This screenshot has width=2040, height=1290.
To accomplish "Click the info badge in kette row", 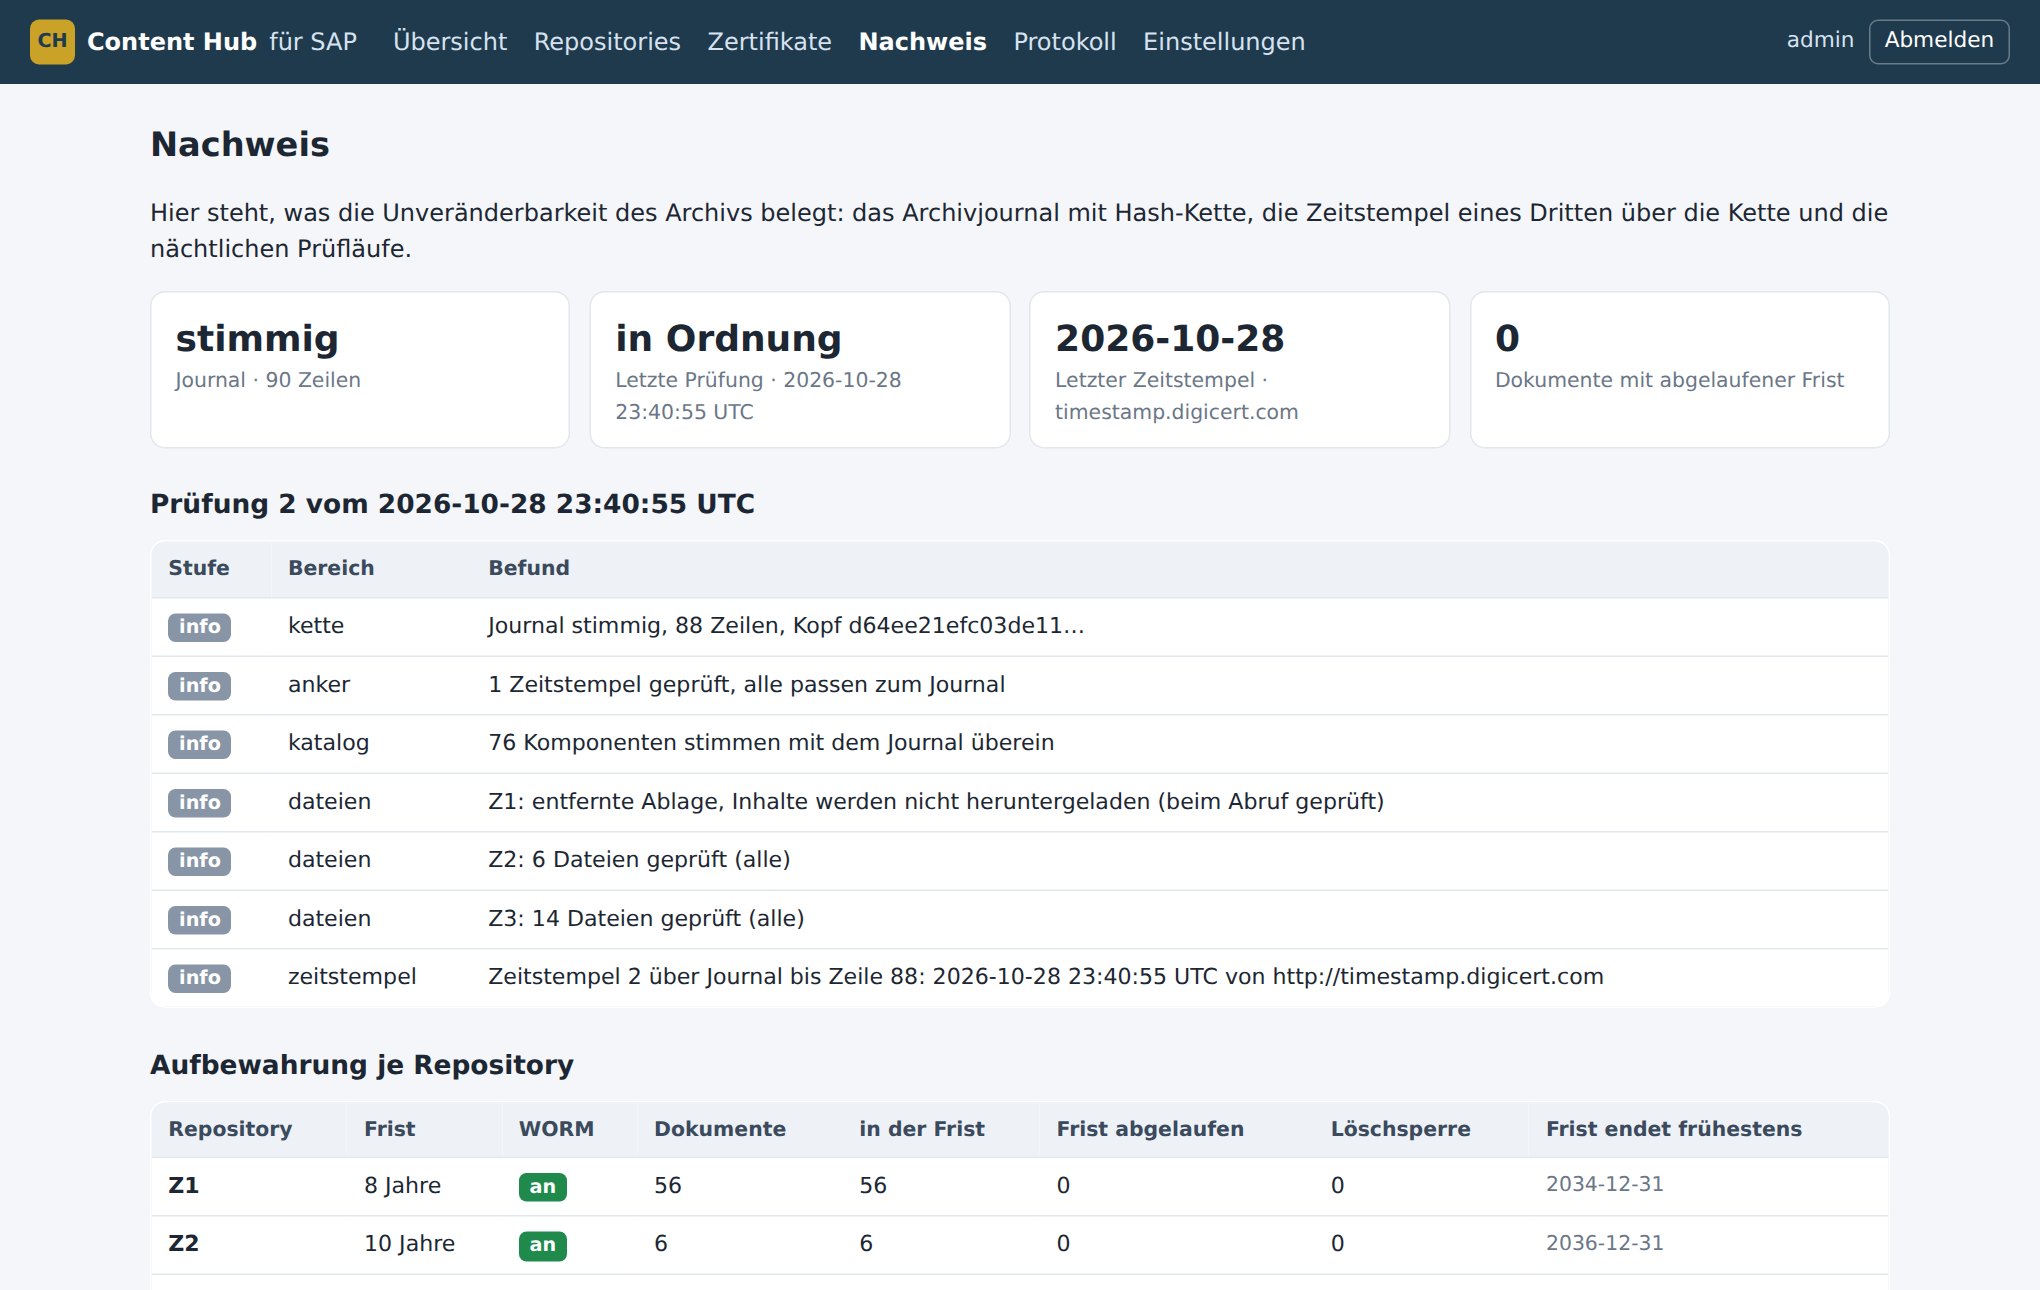I will (x=199, y=627).
